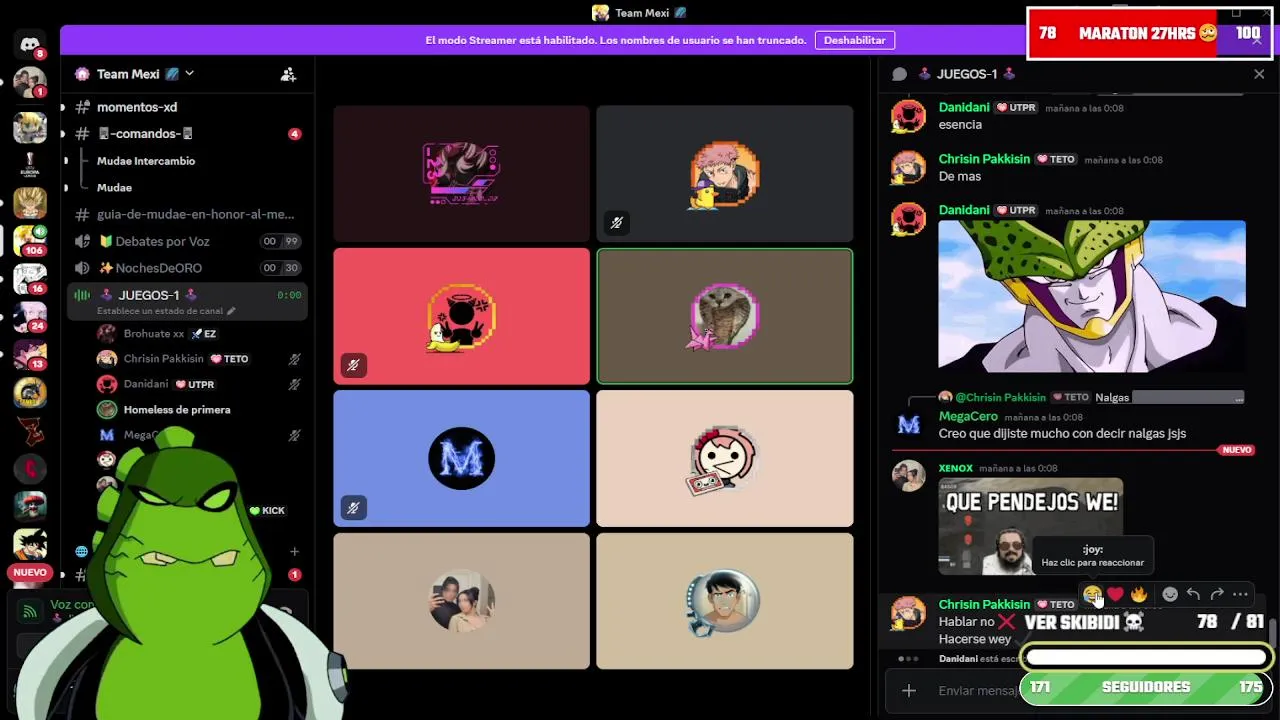Click the chat panel vertical scrollbar

click(x=1273, y=632)
